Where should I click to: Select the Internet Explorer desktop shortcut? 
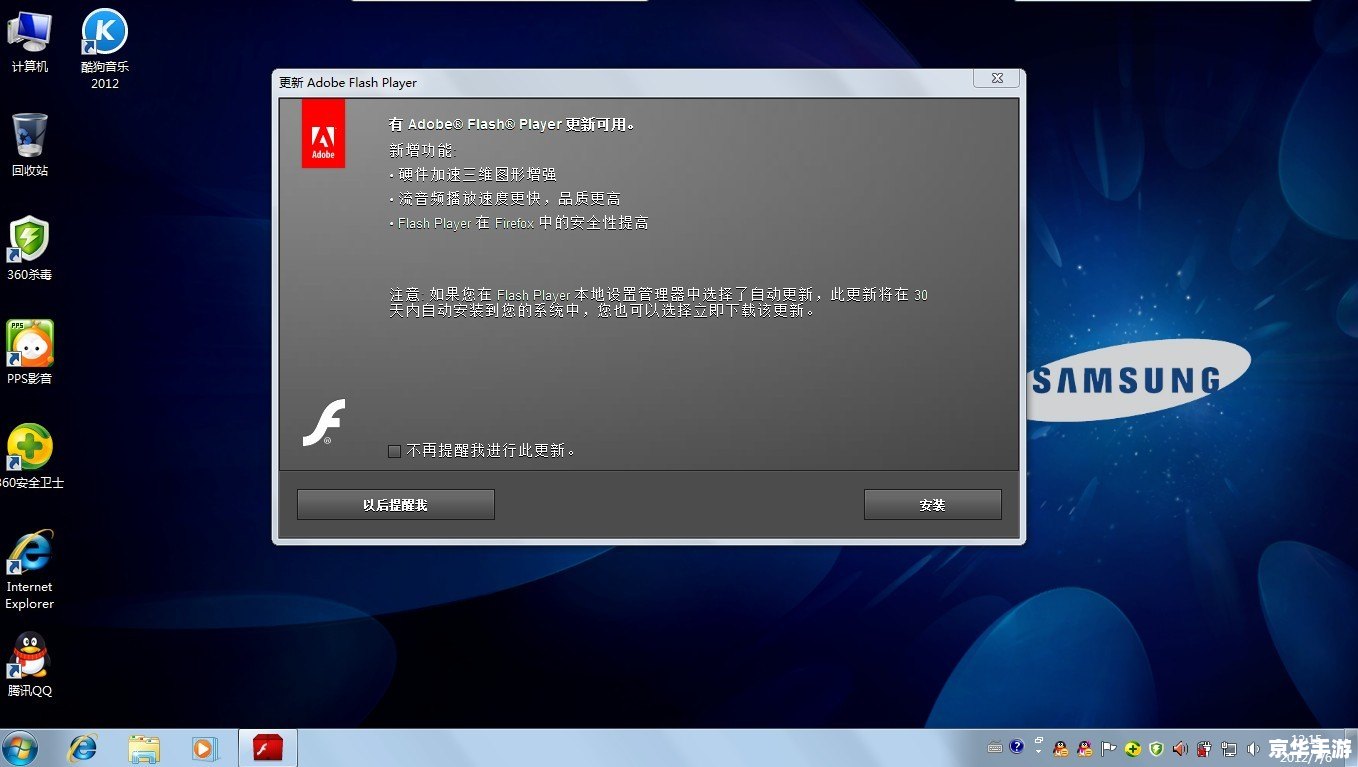tap(30, 570)
